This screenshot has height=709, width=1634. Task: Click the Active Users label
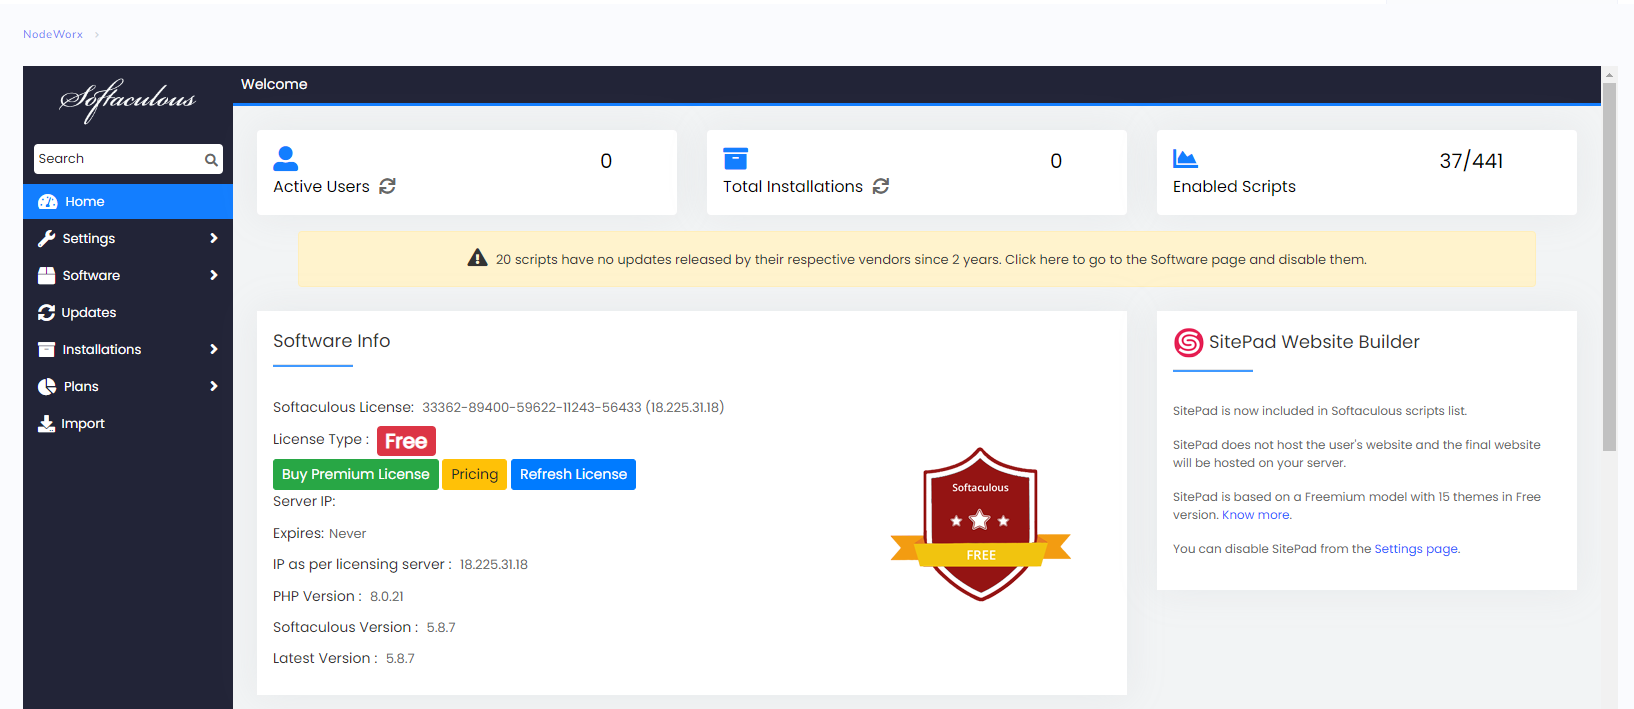(x=321, y=187)
